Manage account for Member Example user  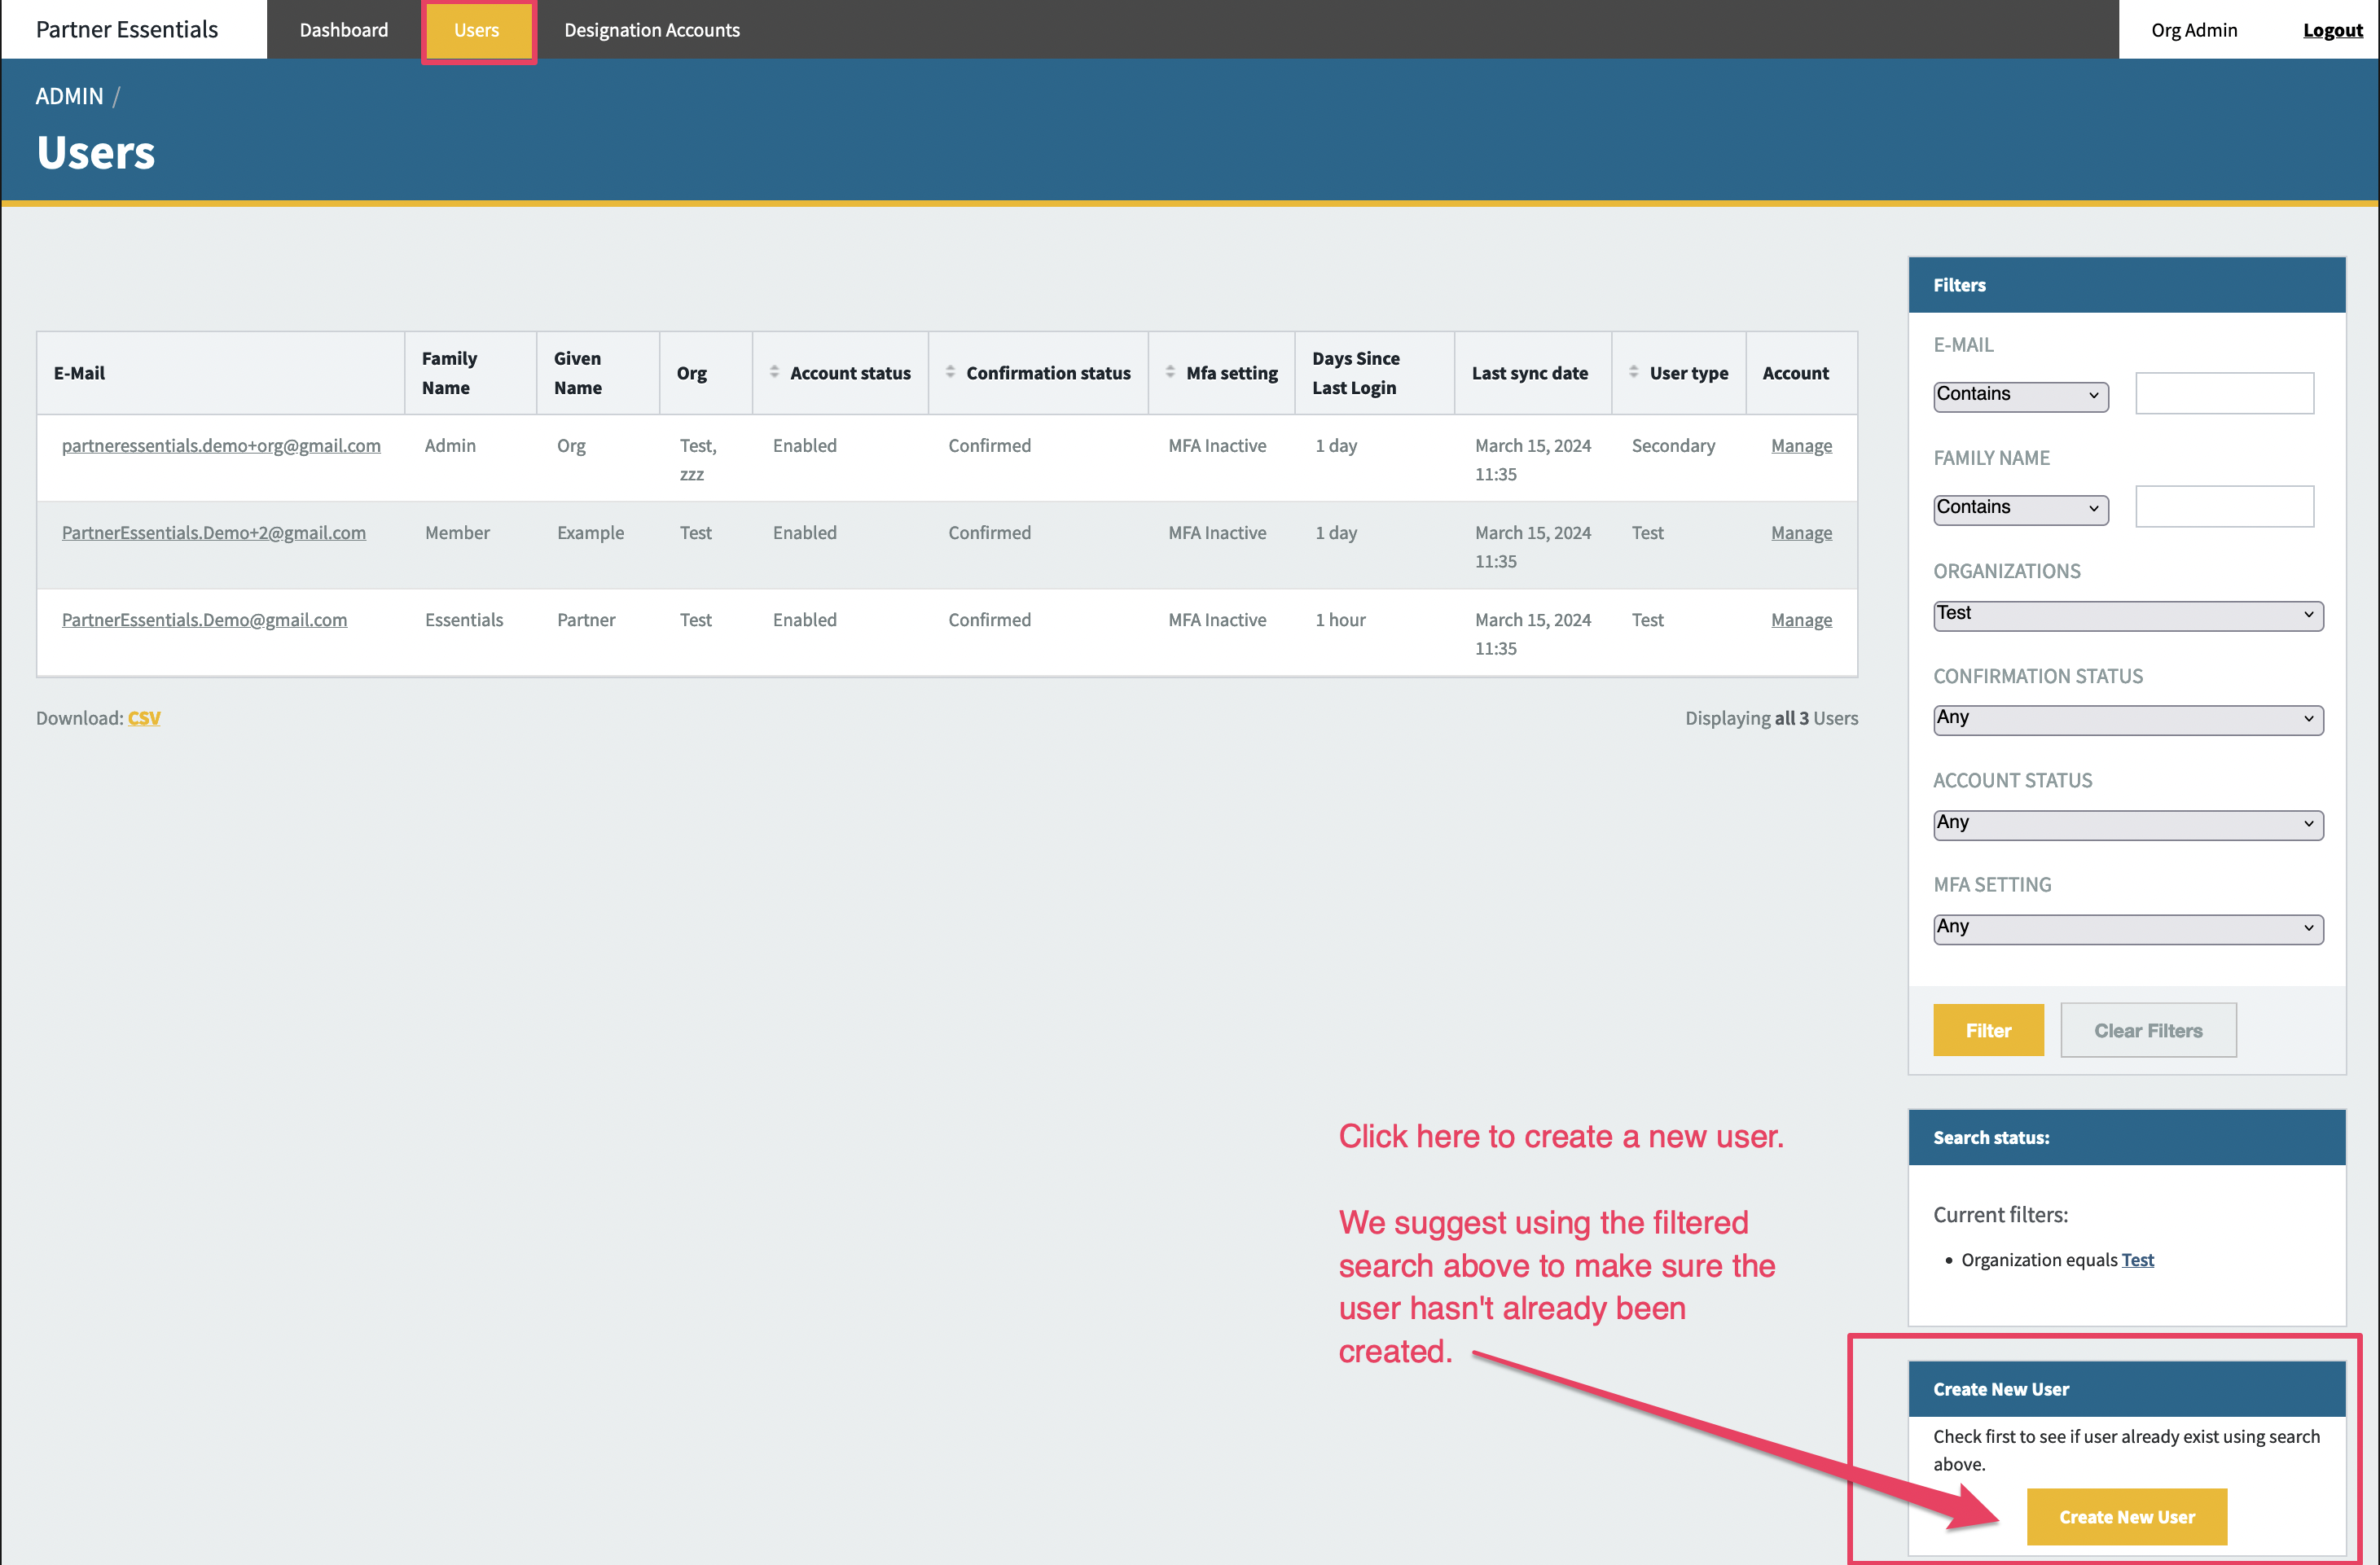coord(1801,533)
